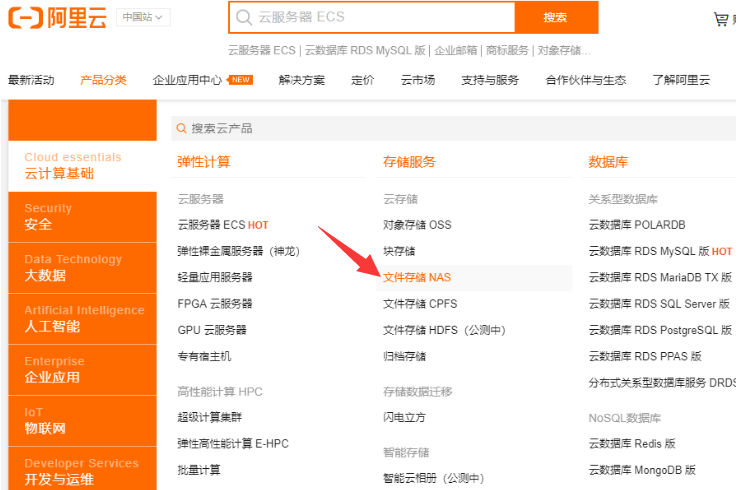743x490 pixels.
Task: Open 云数据库 RDS MySQL 版 HOT product link
Action: 661,251
